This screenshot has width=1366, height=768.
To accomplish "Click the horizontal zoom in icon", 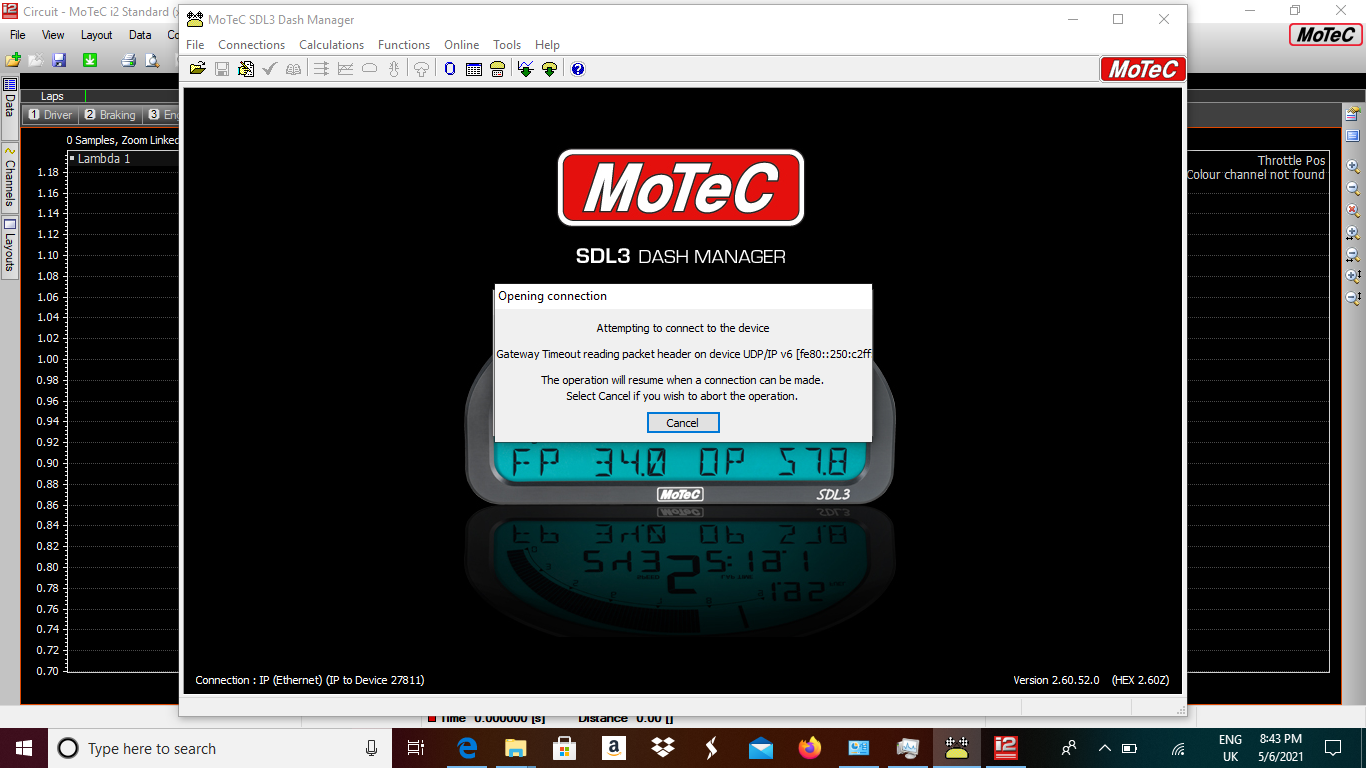I will [x=1353, y=233].
